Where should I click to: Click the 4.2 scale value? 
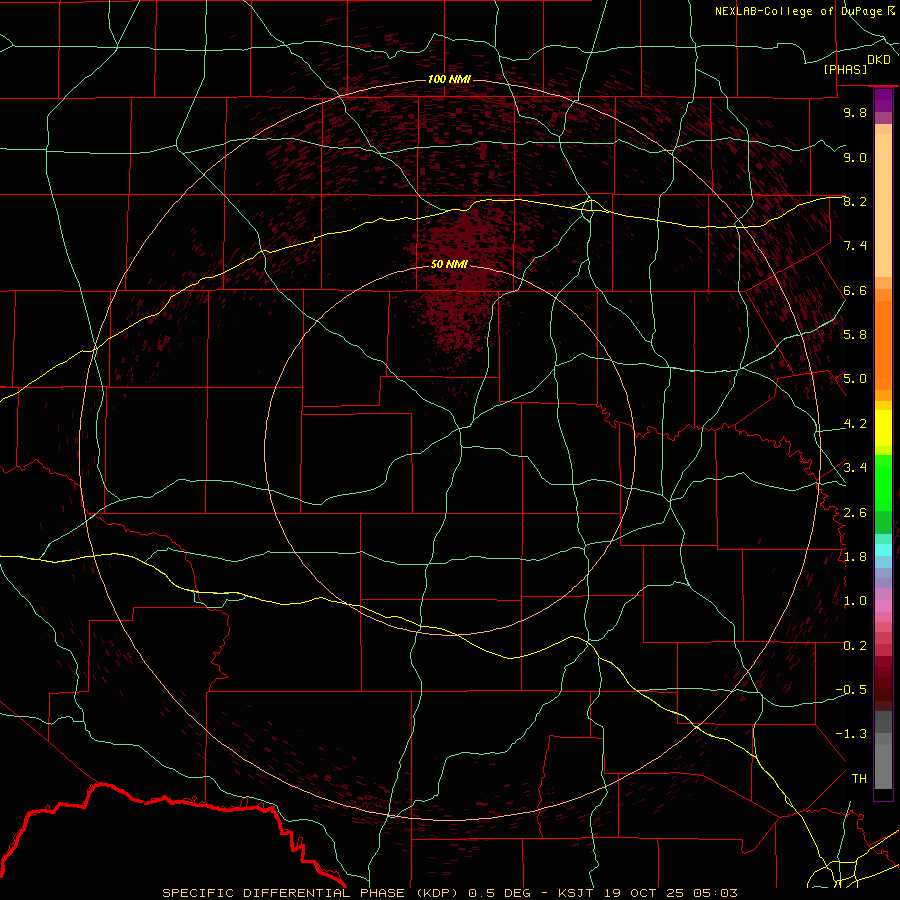coord(855,423)
